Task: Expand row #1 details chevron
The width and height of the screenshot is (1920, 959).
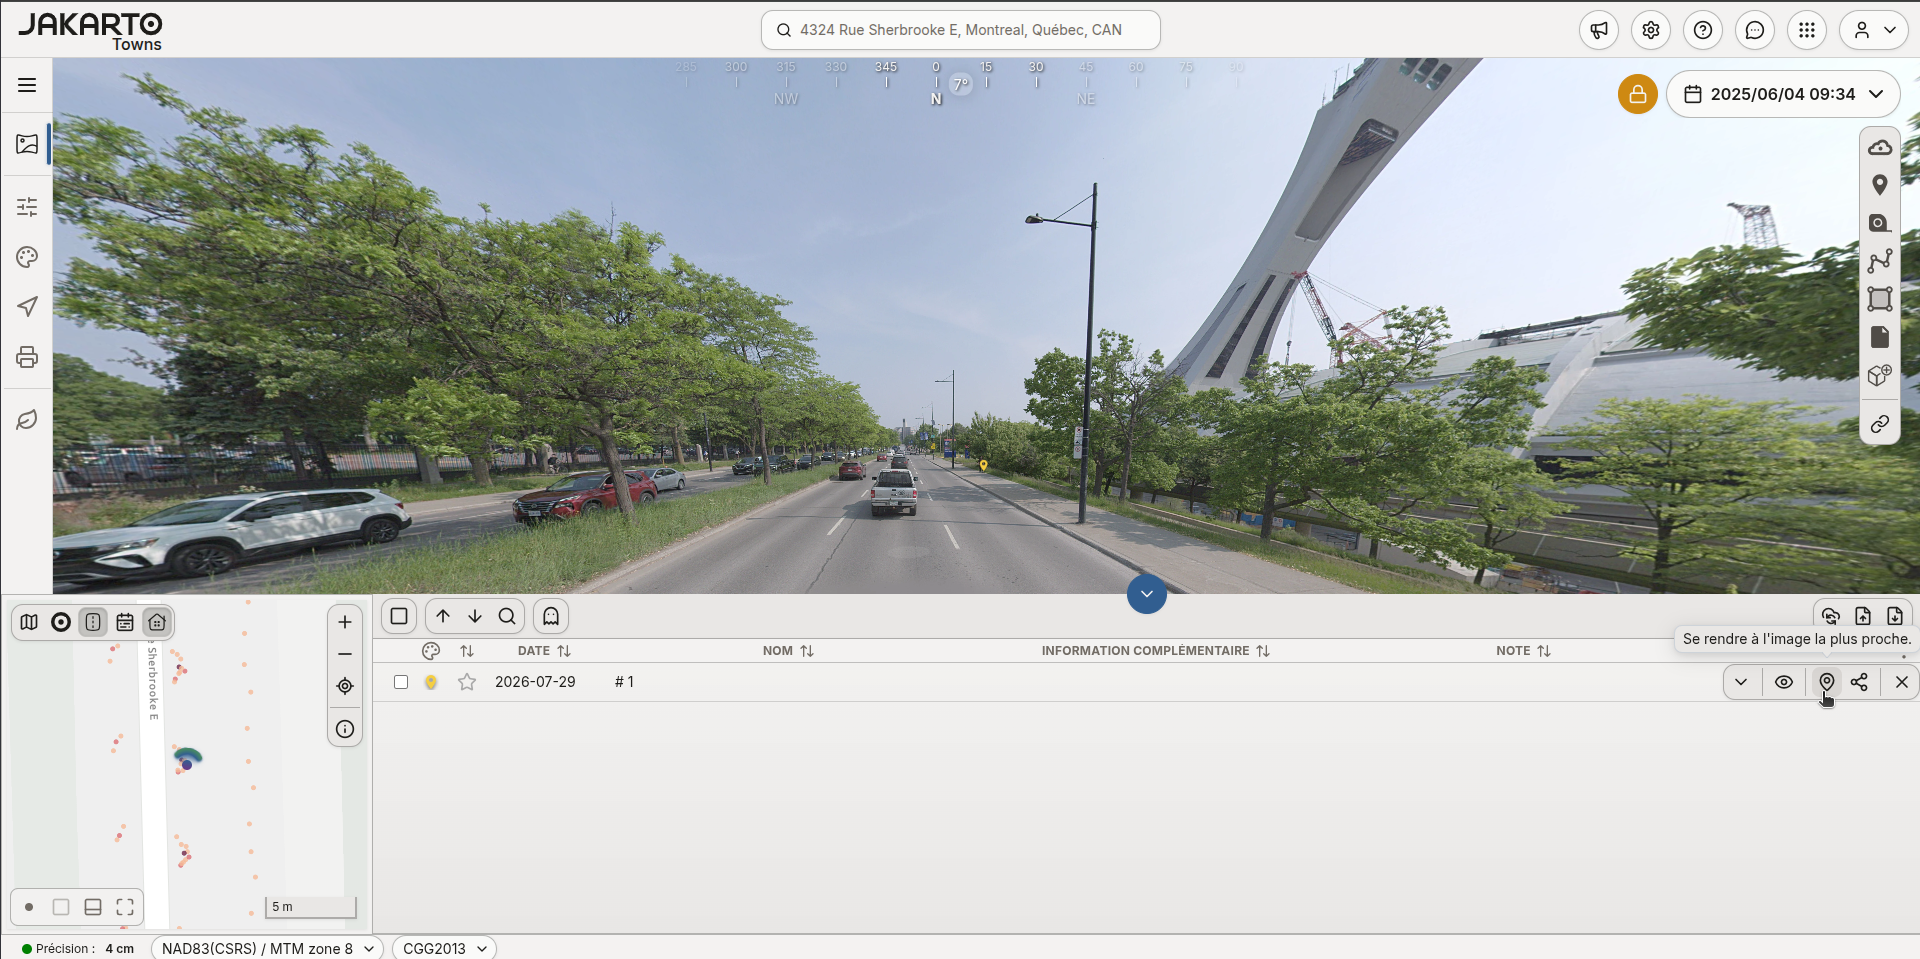Action: pyautogui.click(x=1741, y=682)
